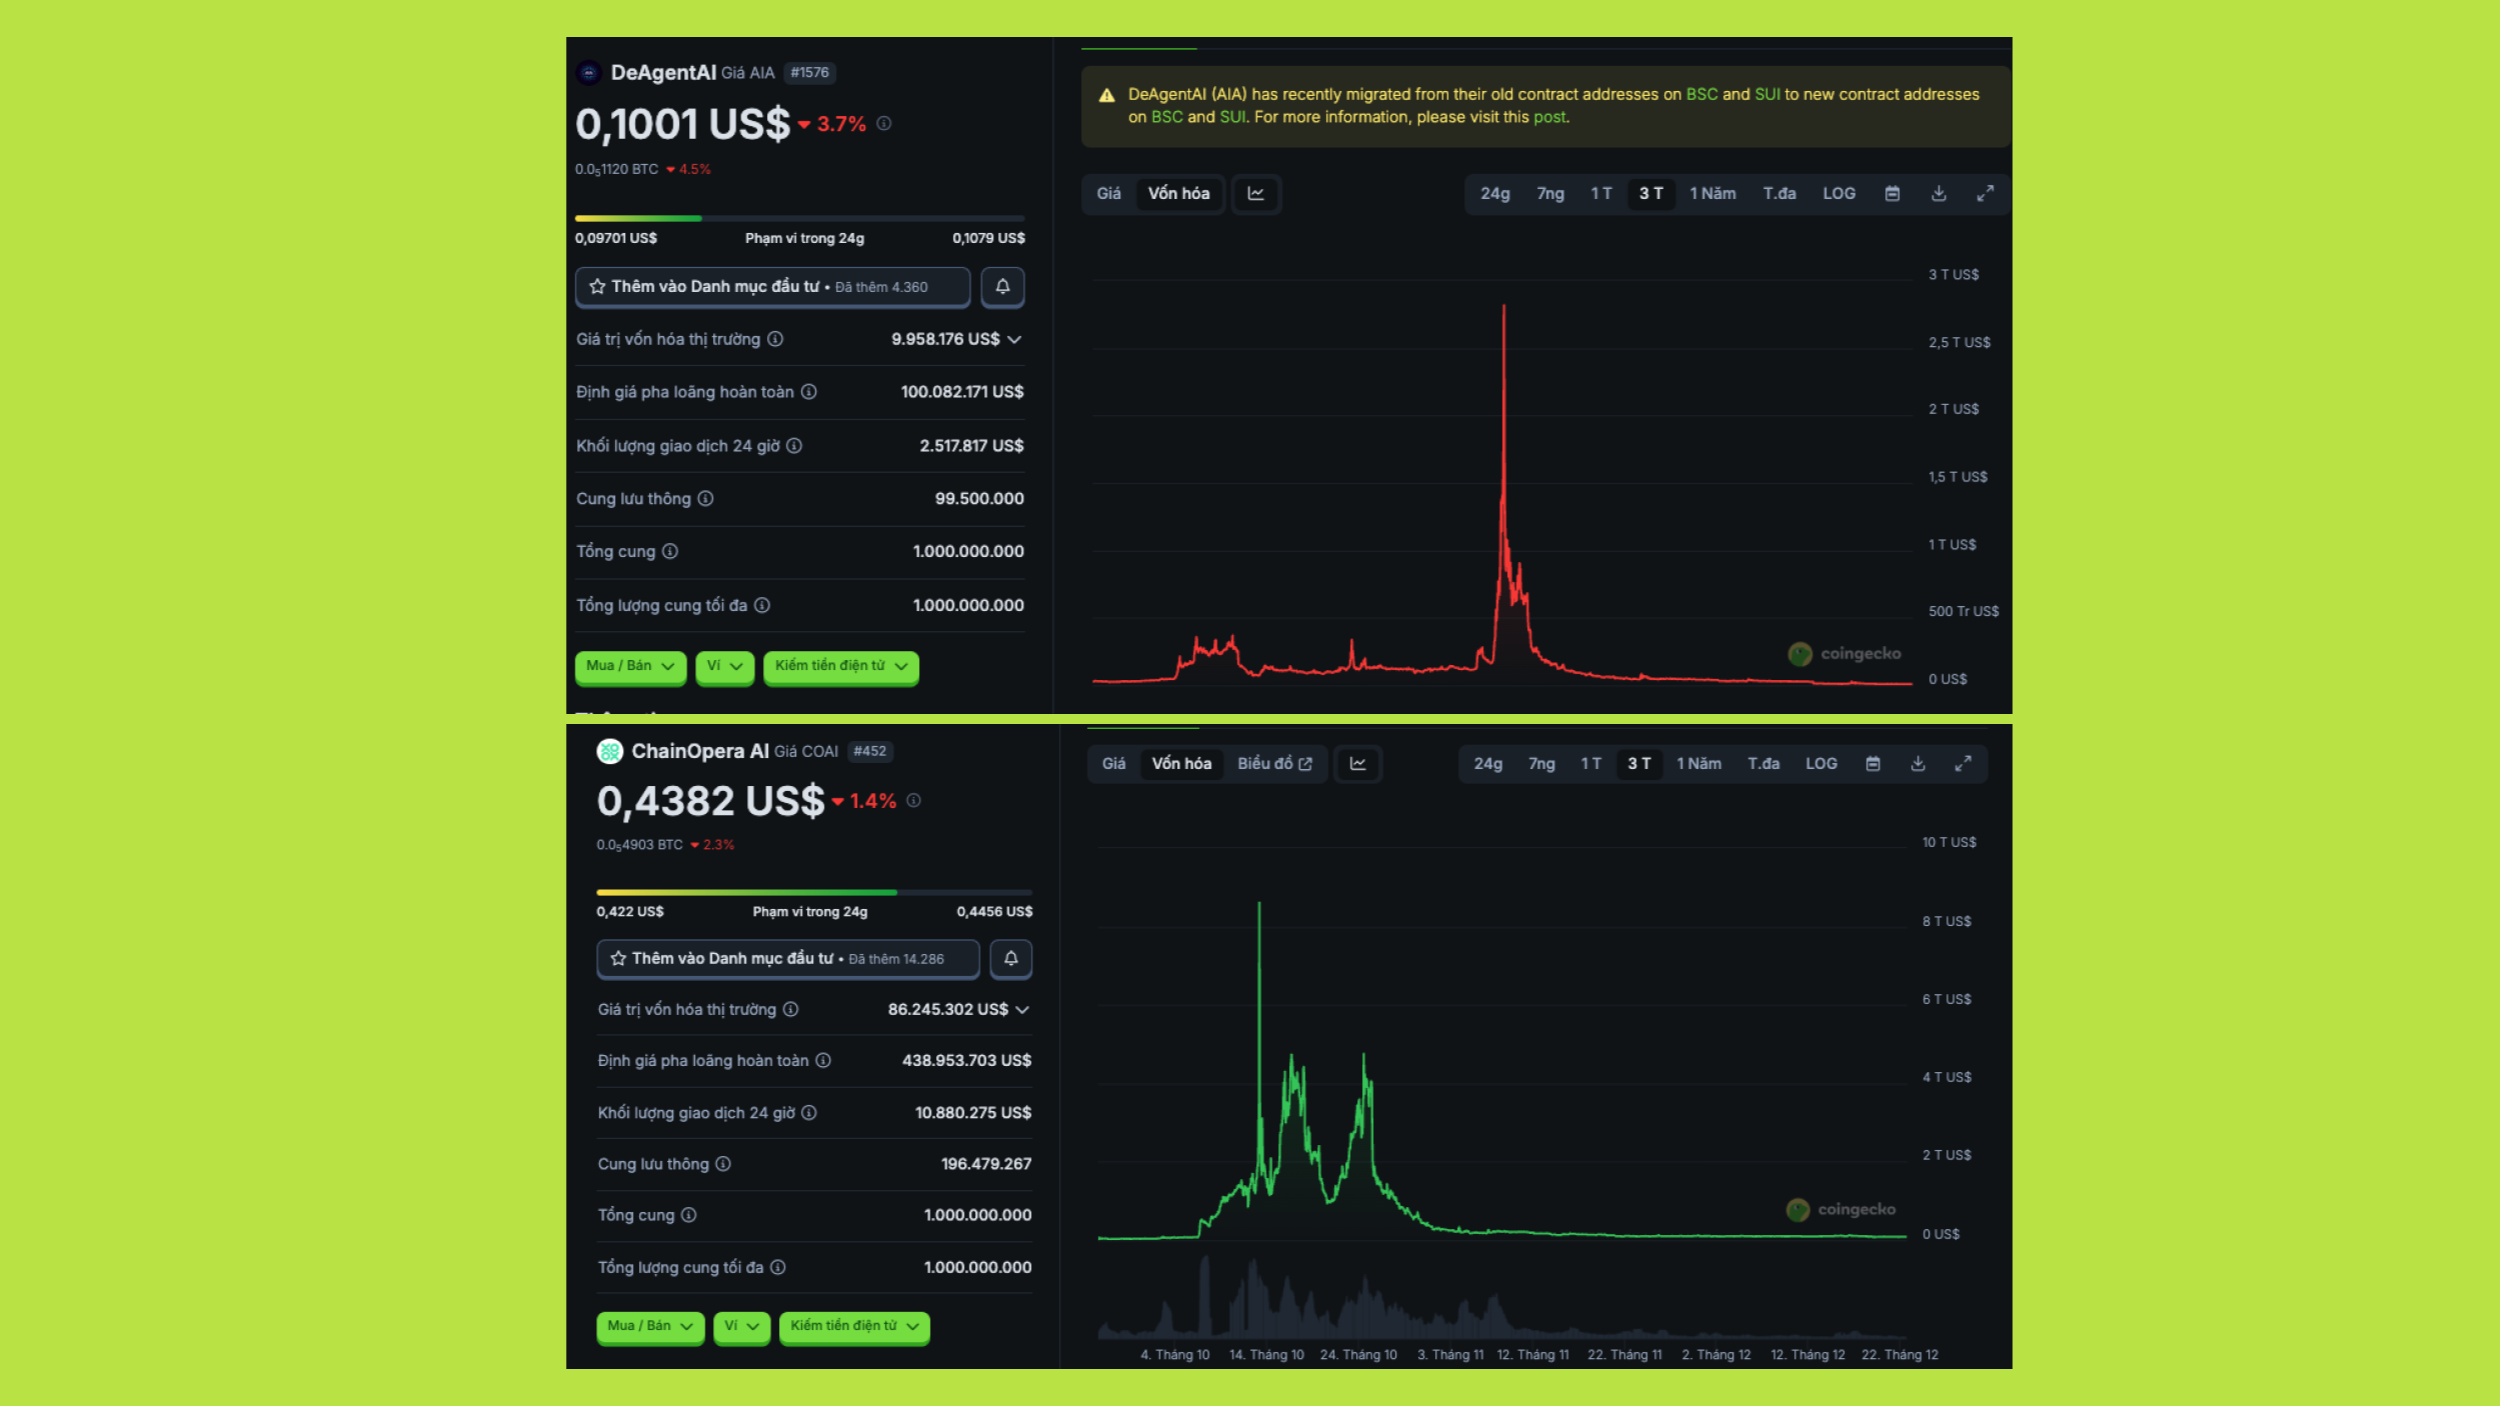Click the line chart type icon on the ChainOpera chart
2500x1406 pixels.
(1358, 764)
